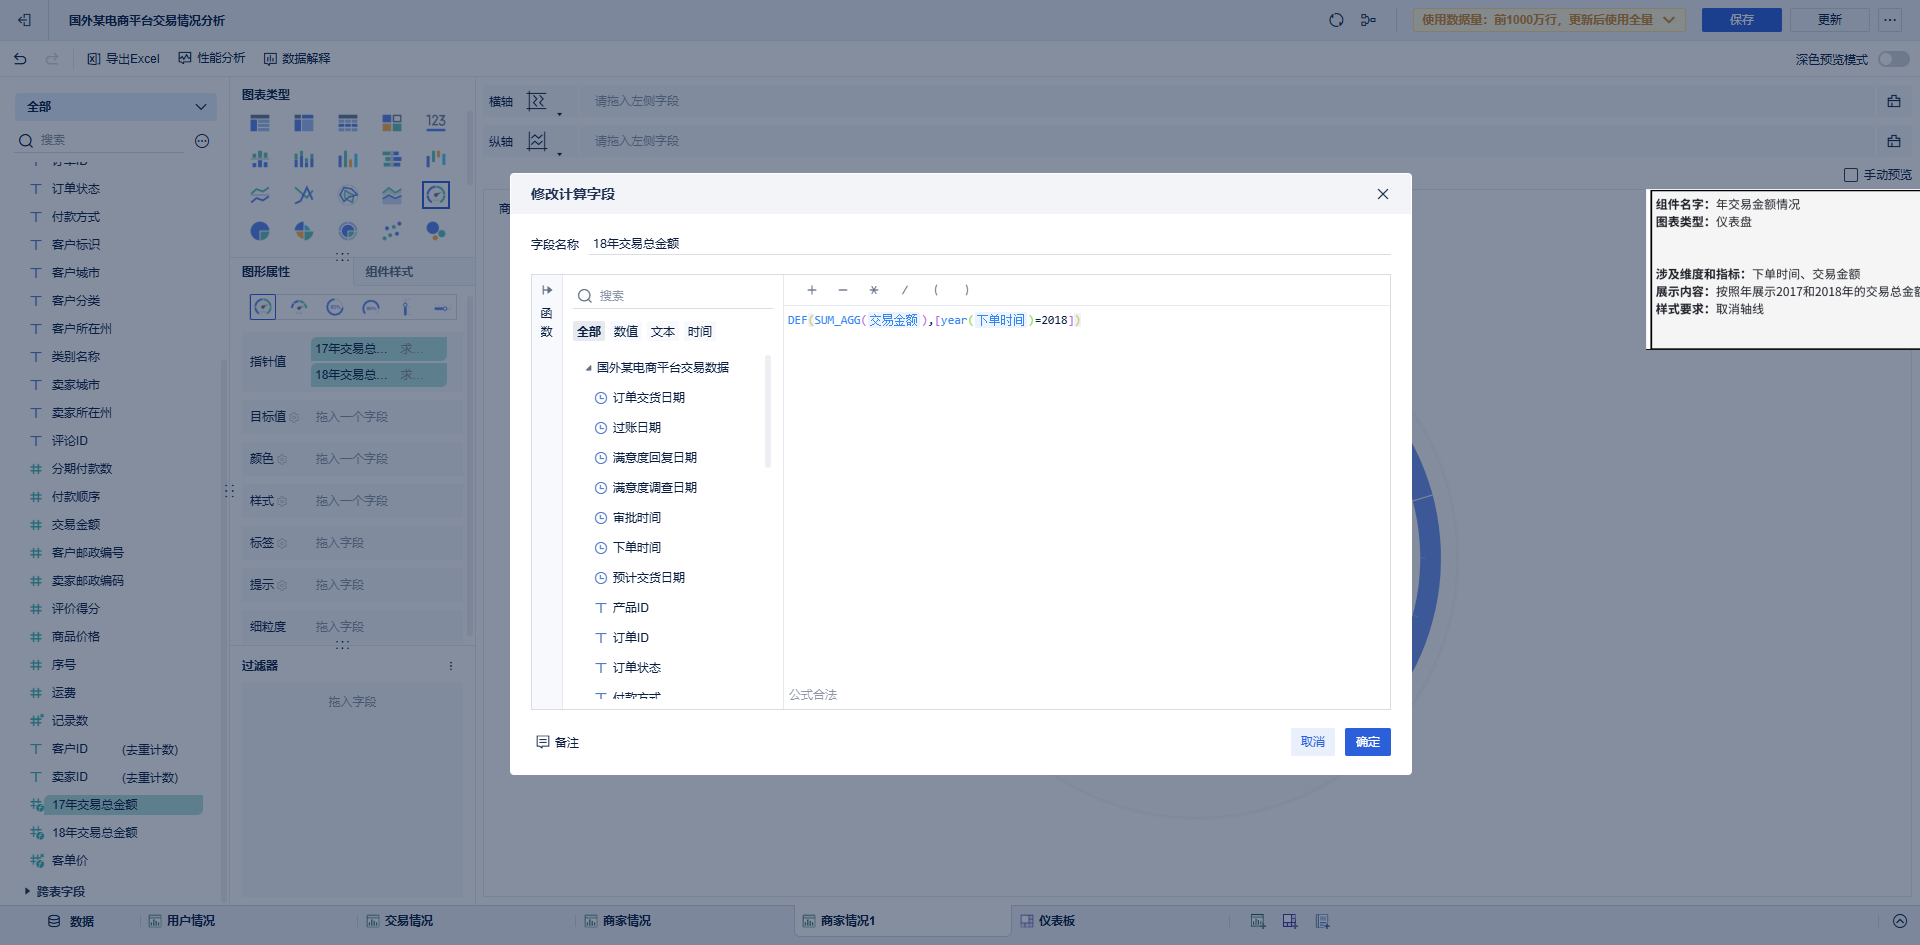This screenshot has width=1920, height=945.
Task: Click the 17年交易总金额 pointer value pill
Action: coord(379,349)
